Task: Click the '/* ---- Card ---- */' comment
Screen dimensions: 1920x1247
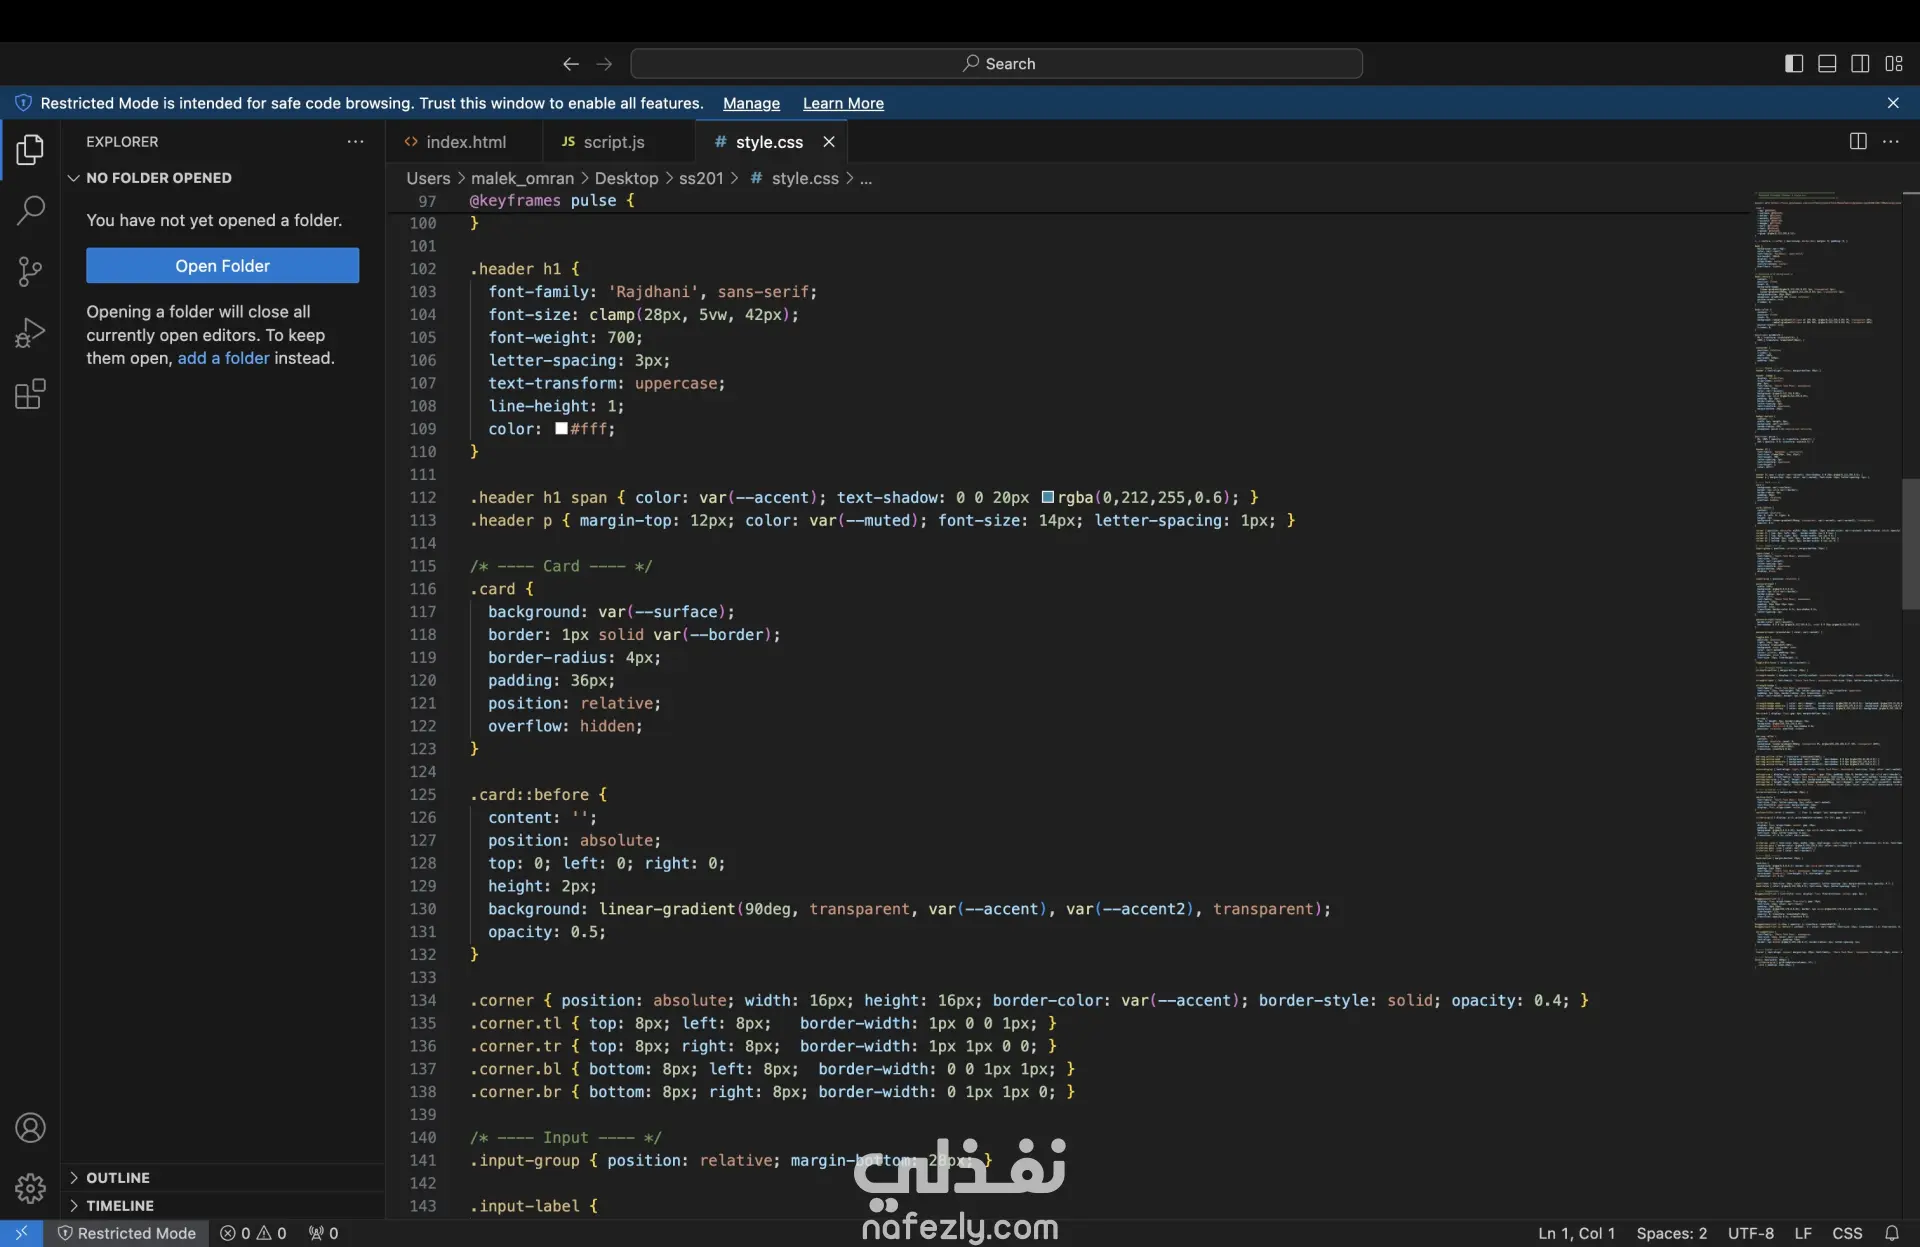Action: click(x=561, y=566)
